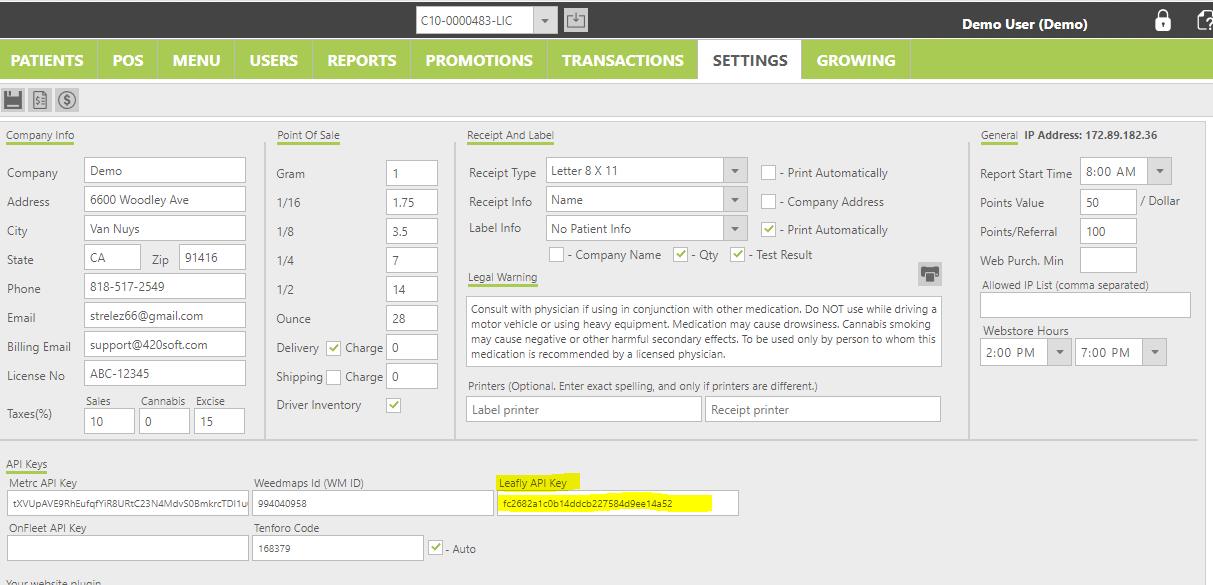Open Receipt Type dropdown
Screen dimensions: 1213x585
pyautogui.click(x=735, y=171)
